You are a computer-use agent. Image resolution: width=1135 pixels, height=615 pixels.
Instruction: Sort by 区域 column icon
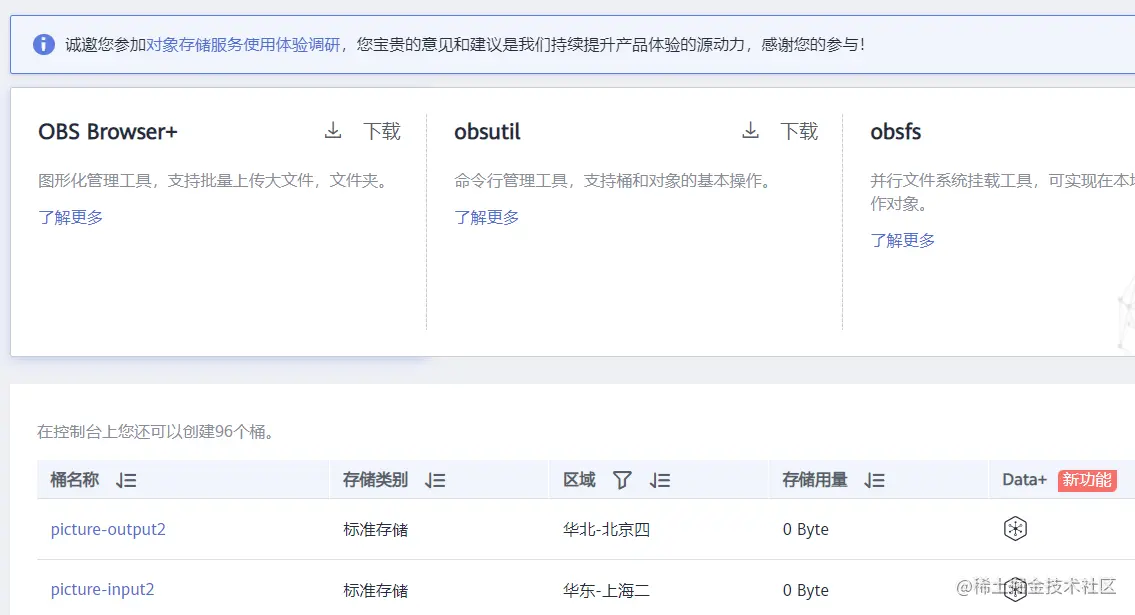pos(659,480)
